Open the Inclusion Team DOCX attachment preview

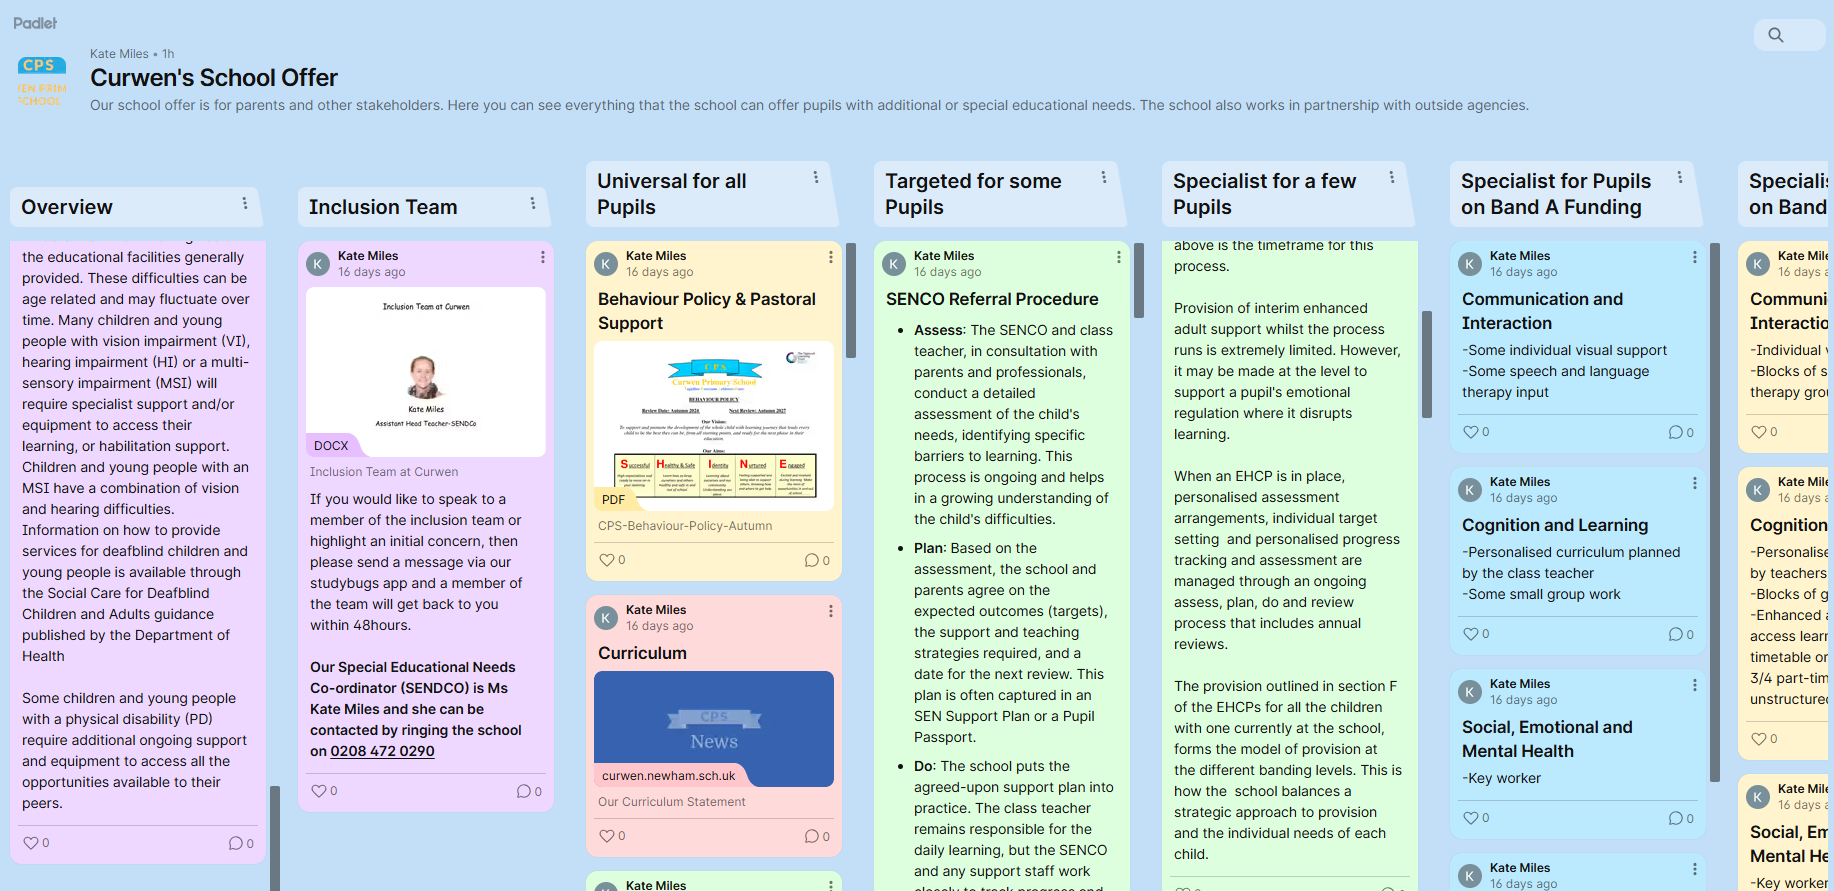tap(426, 371)
